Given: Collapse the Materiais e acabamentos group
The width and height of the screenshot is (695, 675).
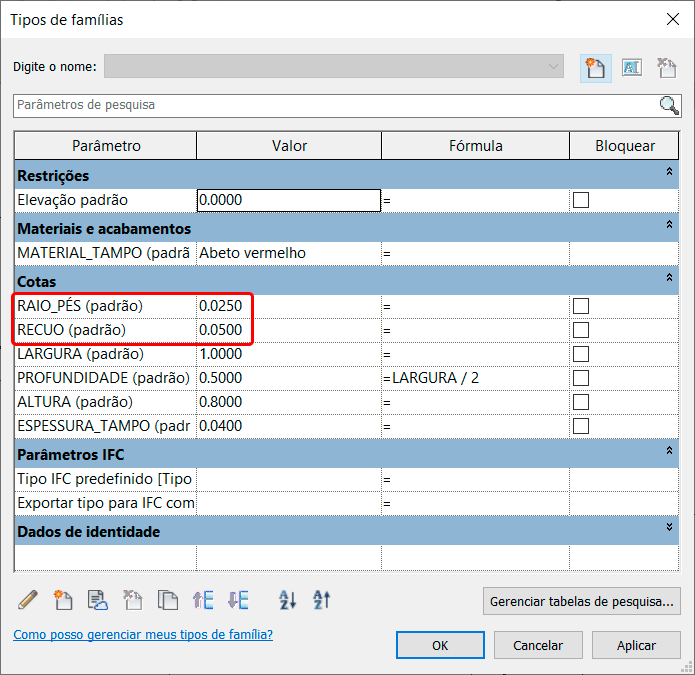Looking at the screenshot, I should click(x=669, y=225).
